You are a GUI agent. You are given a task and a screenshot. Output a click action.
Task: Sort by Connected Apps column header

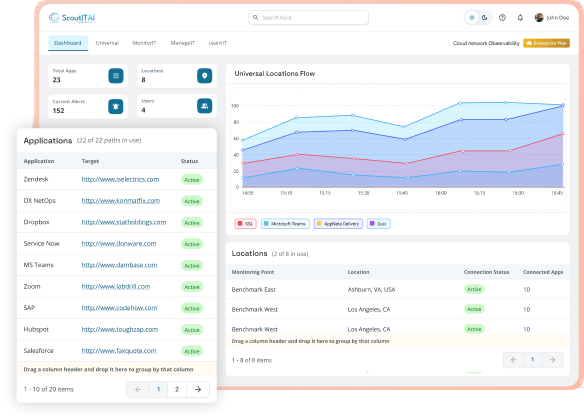point(543,272)
